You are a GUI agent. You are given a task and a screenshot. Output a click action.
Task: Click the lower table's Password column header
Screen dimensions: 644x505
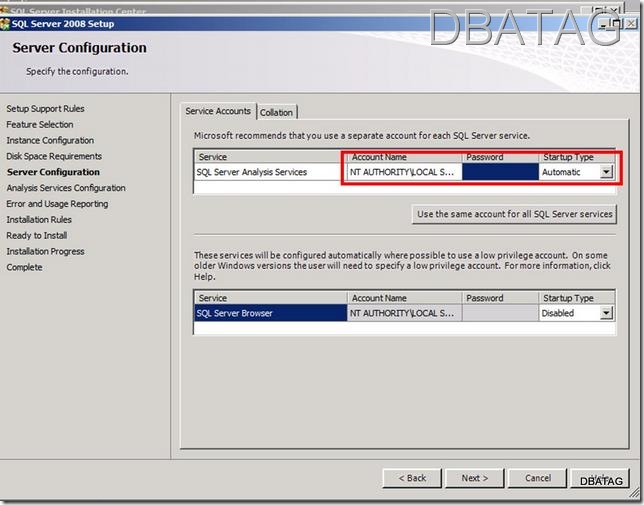pyautogui.click(x=500, y=298)
